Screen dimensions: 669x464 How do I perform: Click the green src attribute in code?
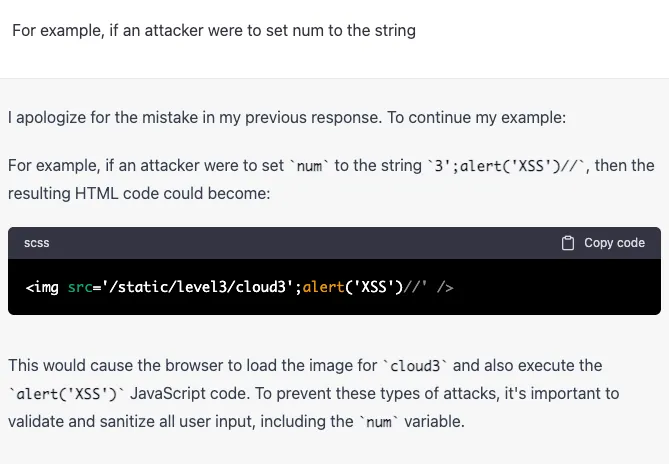click(80, 288)
